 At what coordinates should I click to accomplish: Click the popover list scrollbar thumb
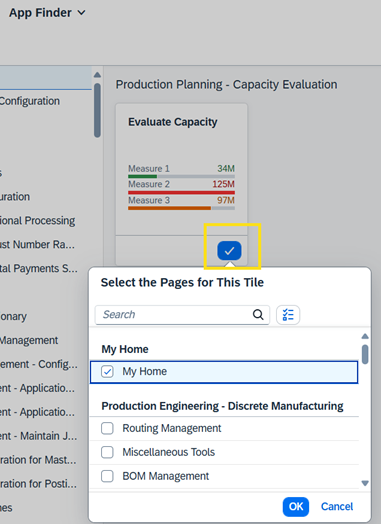pos(365,354)
